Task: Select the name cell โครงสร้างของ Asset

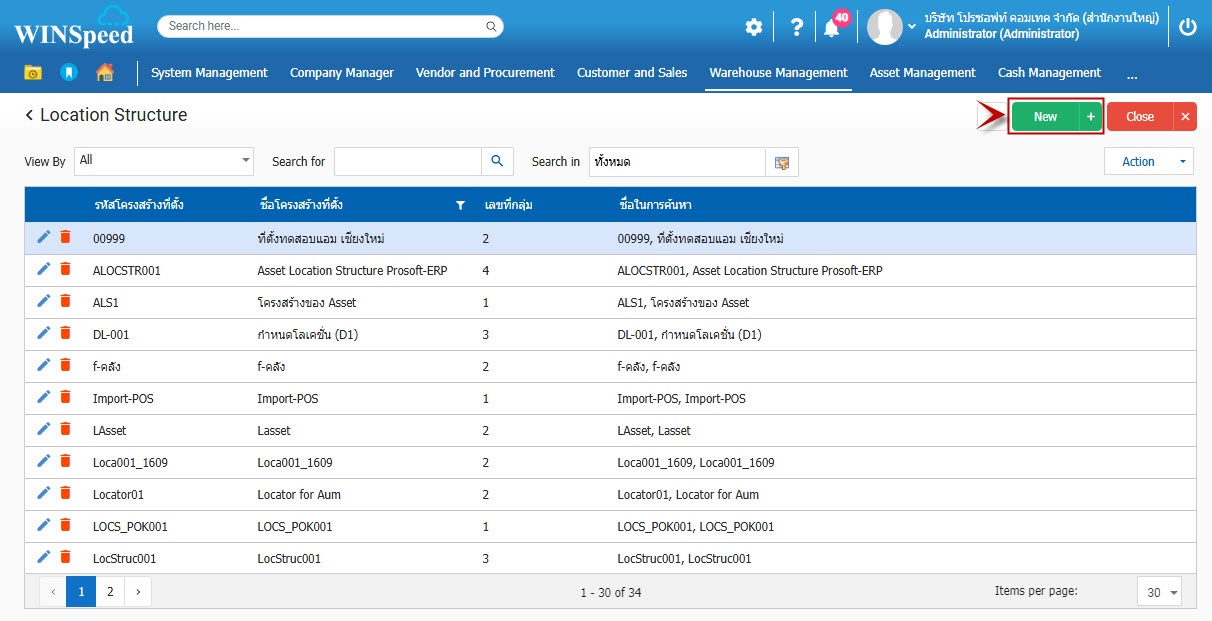Action: [x=307, y=303]
